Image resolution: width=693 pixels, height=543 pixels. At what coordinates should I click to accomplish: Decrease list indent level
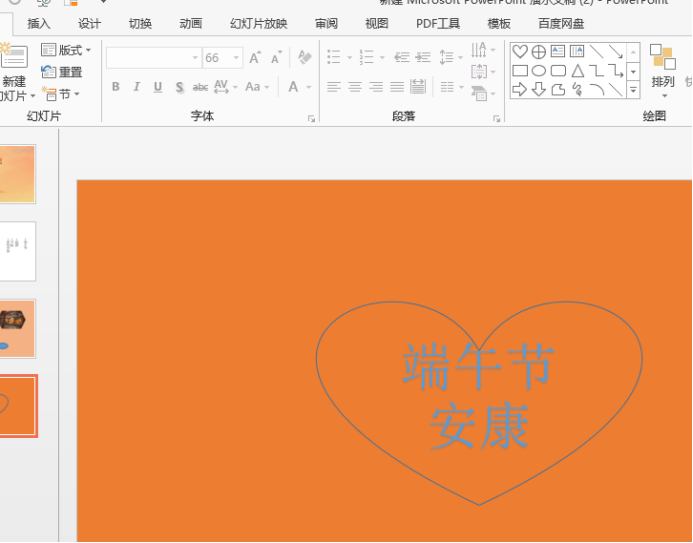(x=401, y=57)
